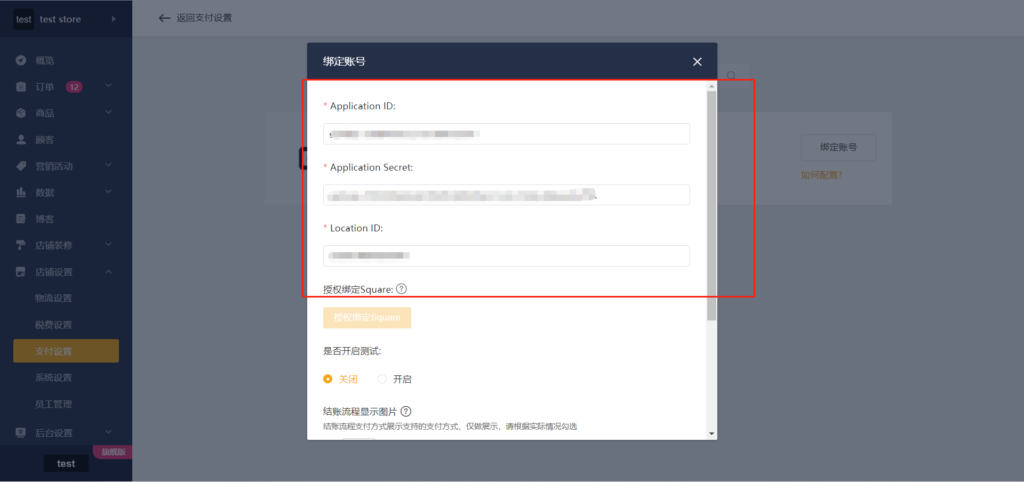Click the 旗舰版 edition badge
This screenshot has width=1024, height=482.
point(114,452)
